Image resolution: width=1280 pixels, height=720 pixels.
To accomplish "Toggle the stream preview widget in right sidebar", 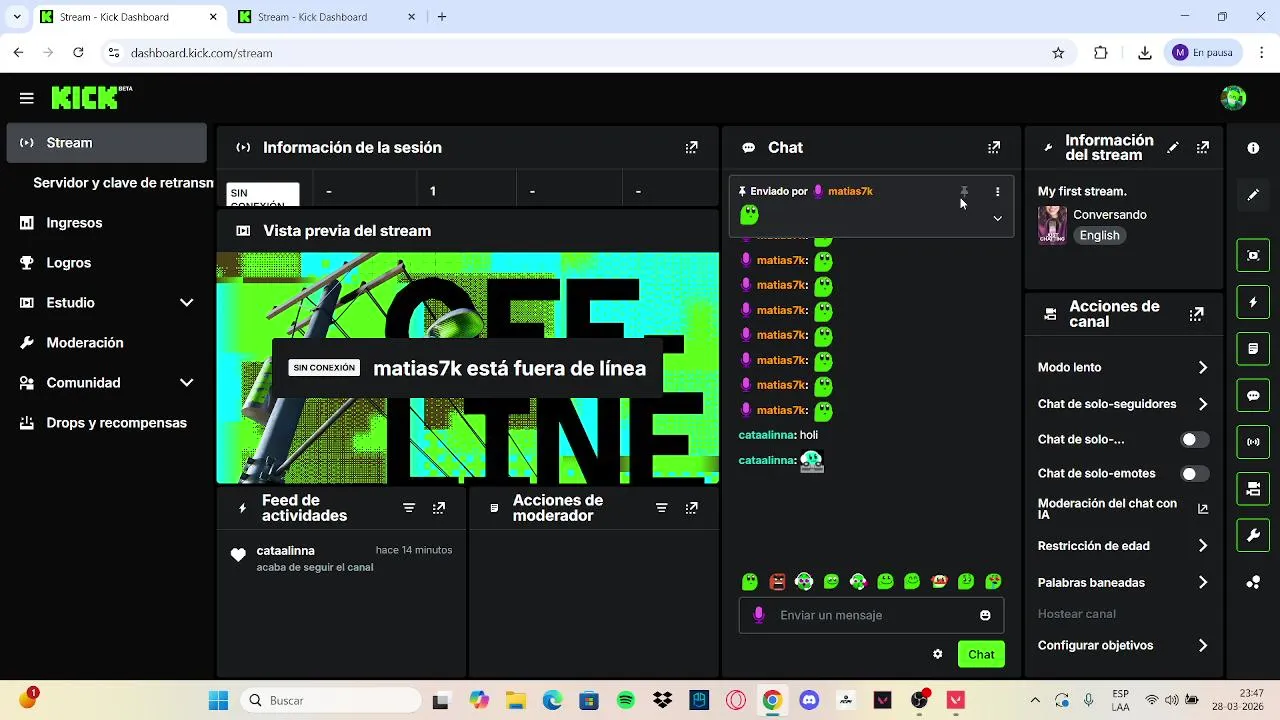I will click(1253, 255).
